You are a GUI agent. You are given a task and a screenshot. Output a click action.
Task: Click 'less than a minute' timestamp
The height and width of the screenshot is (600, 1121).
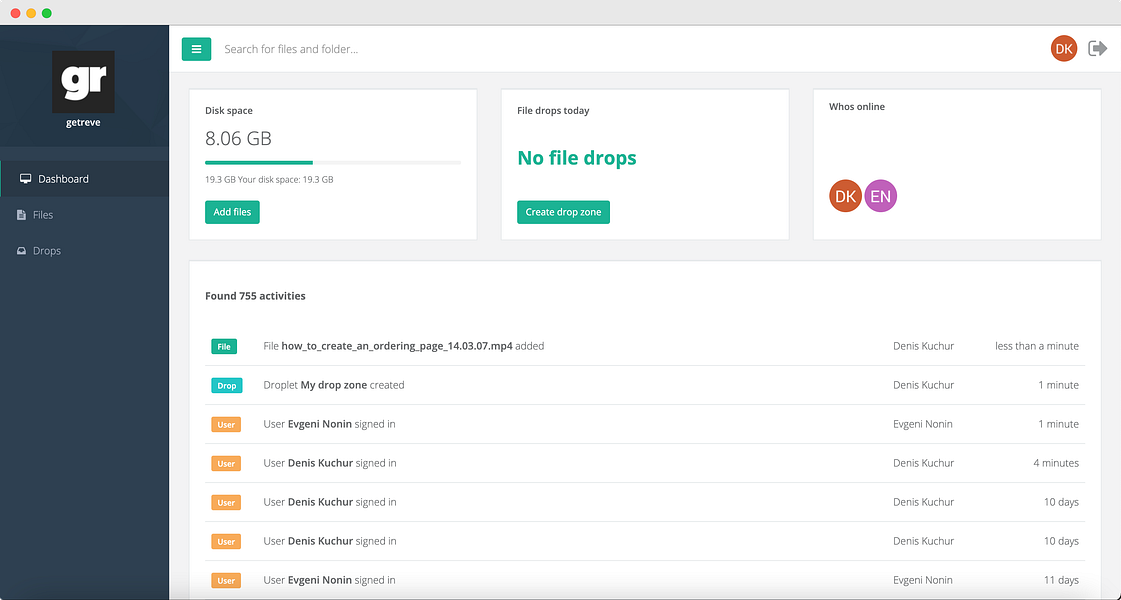click(1037, 346)
